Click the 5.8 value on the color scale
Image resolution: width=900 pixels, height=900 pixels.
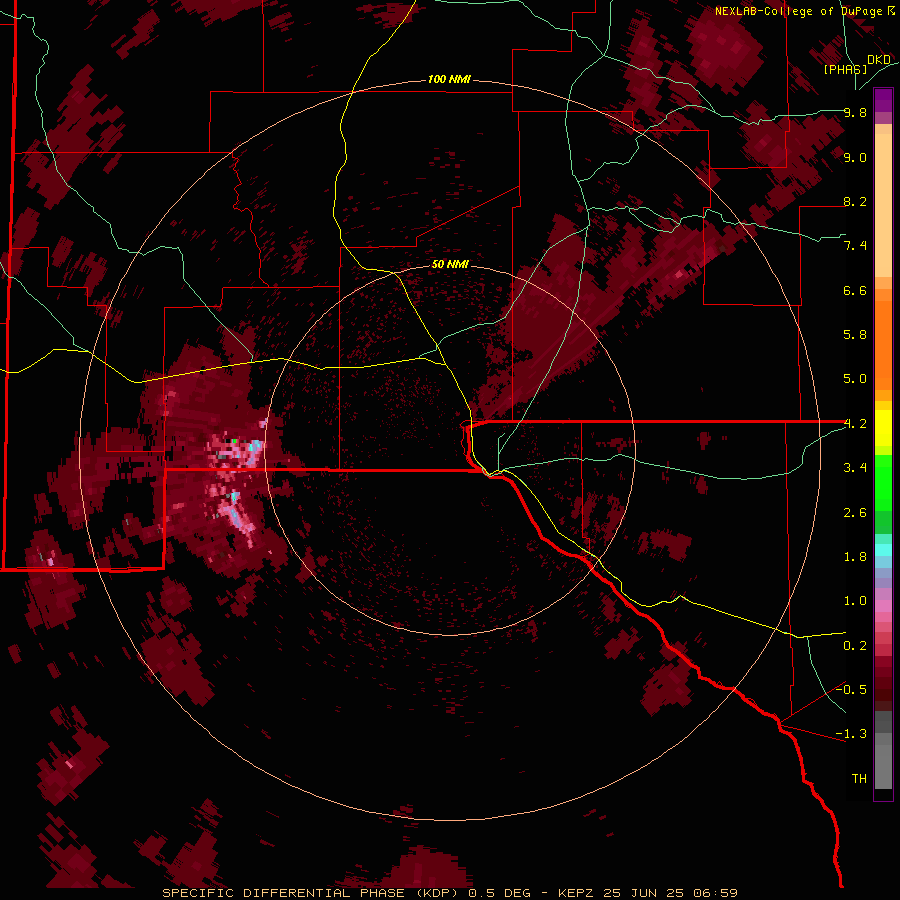tap(855, 335)
